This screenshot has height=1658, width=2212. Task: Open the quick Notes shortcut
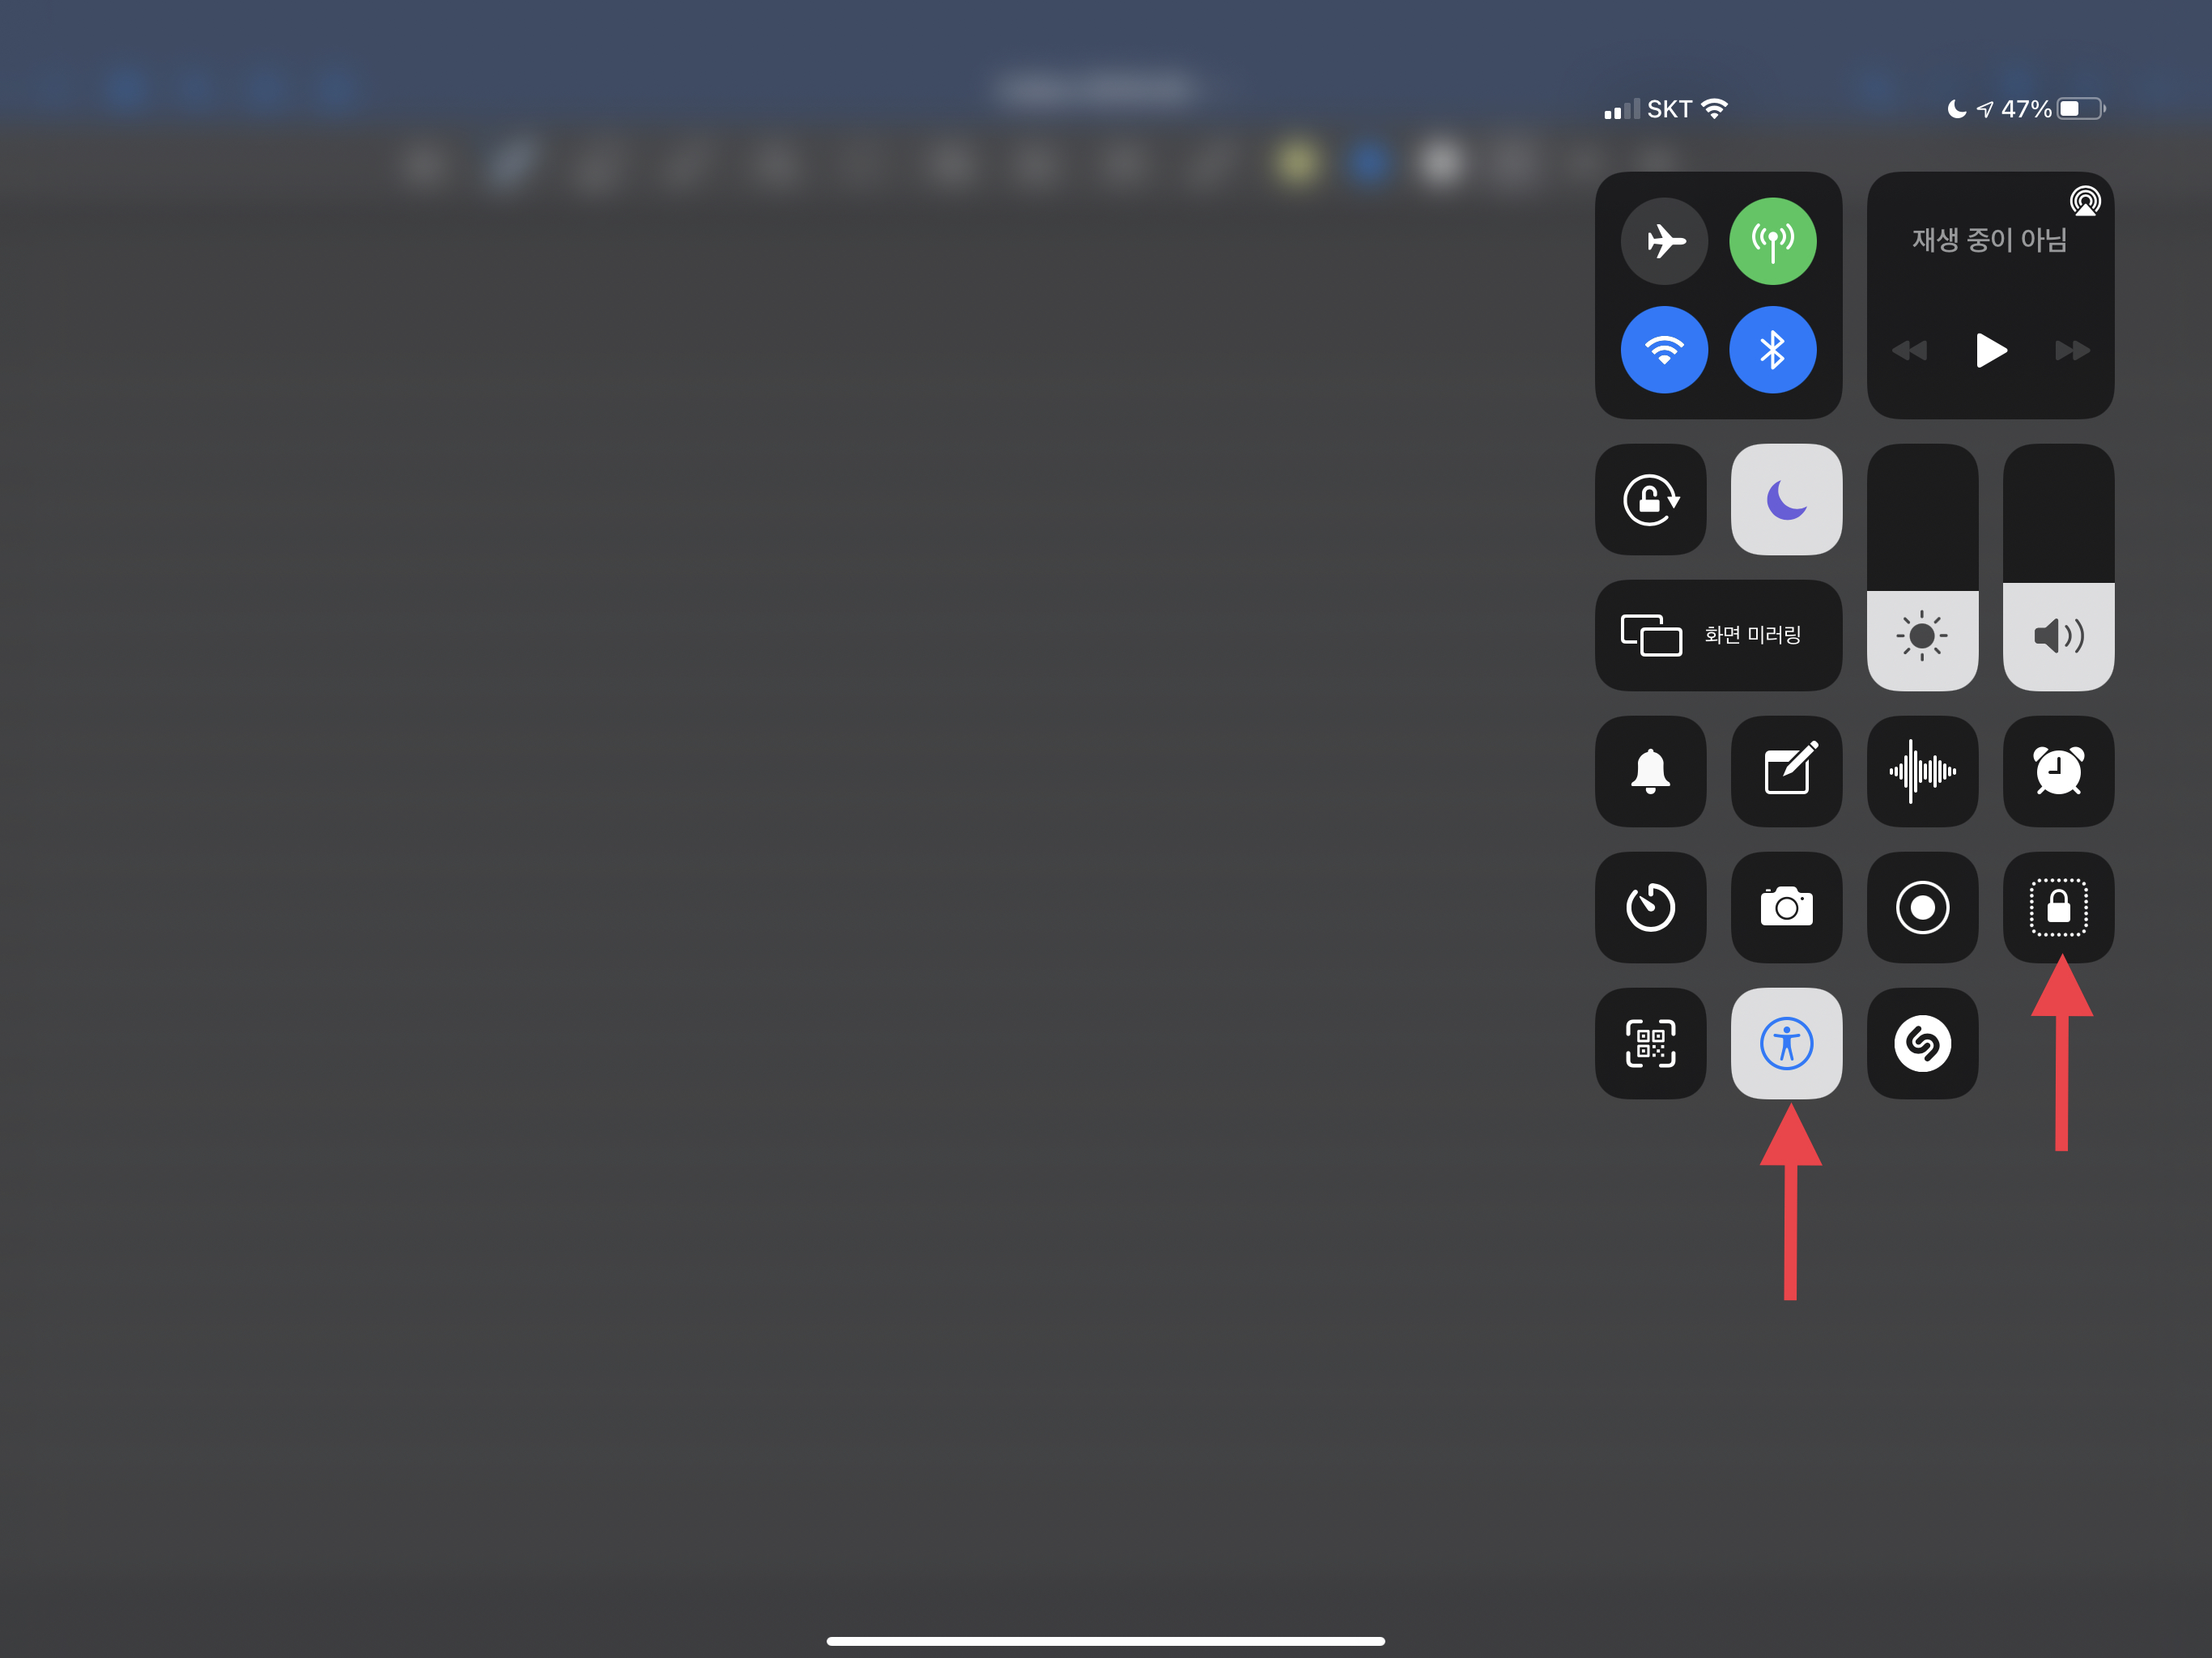point(1786,771)
